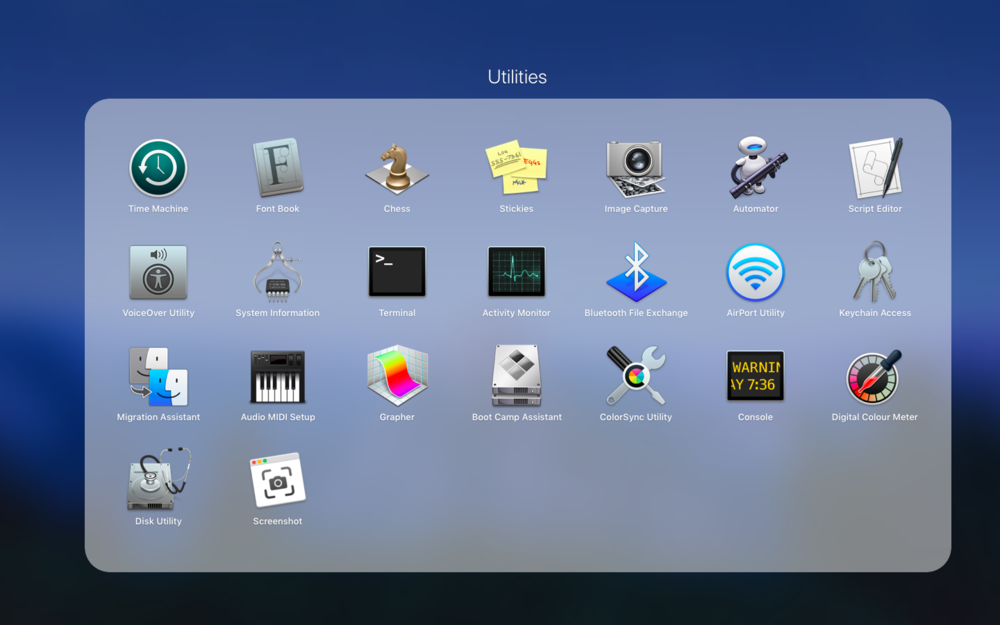Click the "Font Book" label text

[x=277, y=209]
